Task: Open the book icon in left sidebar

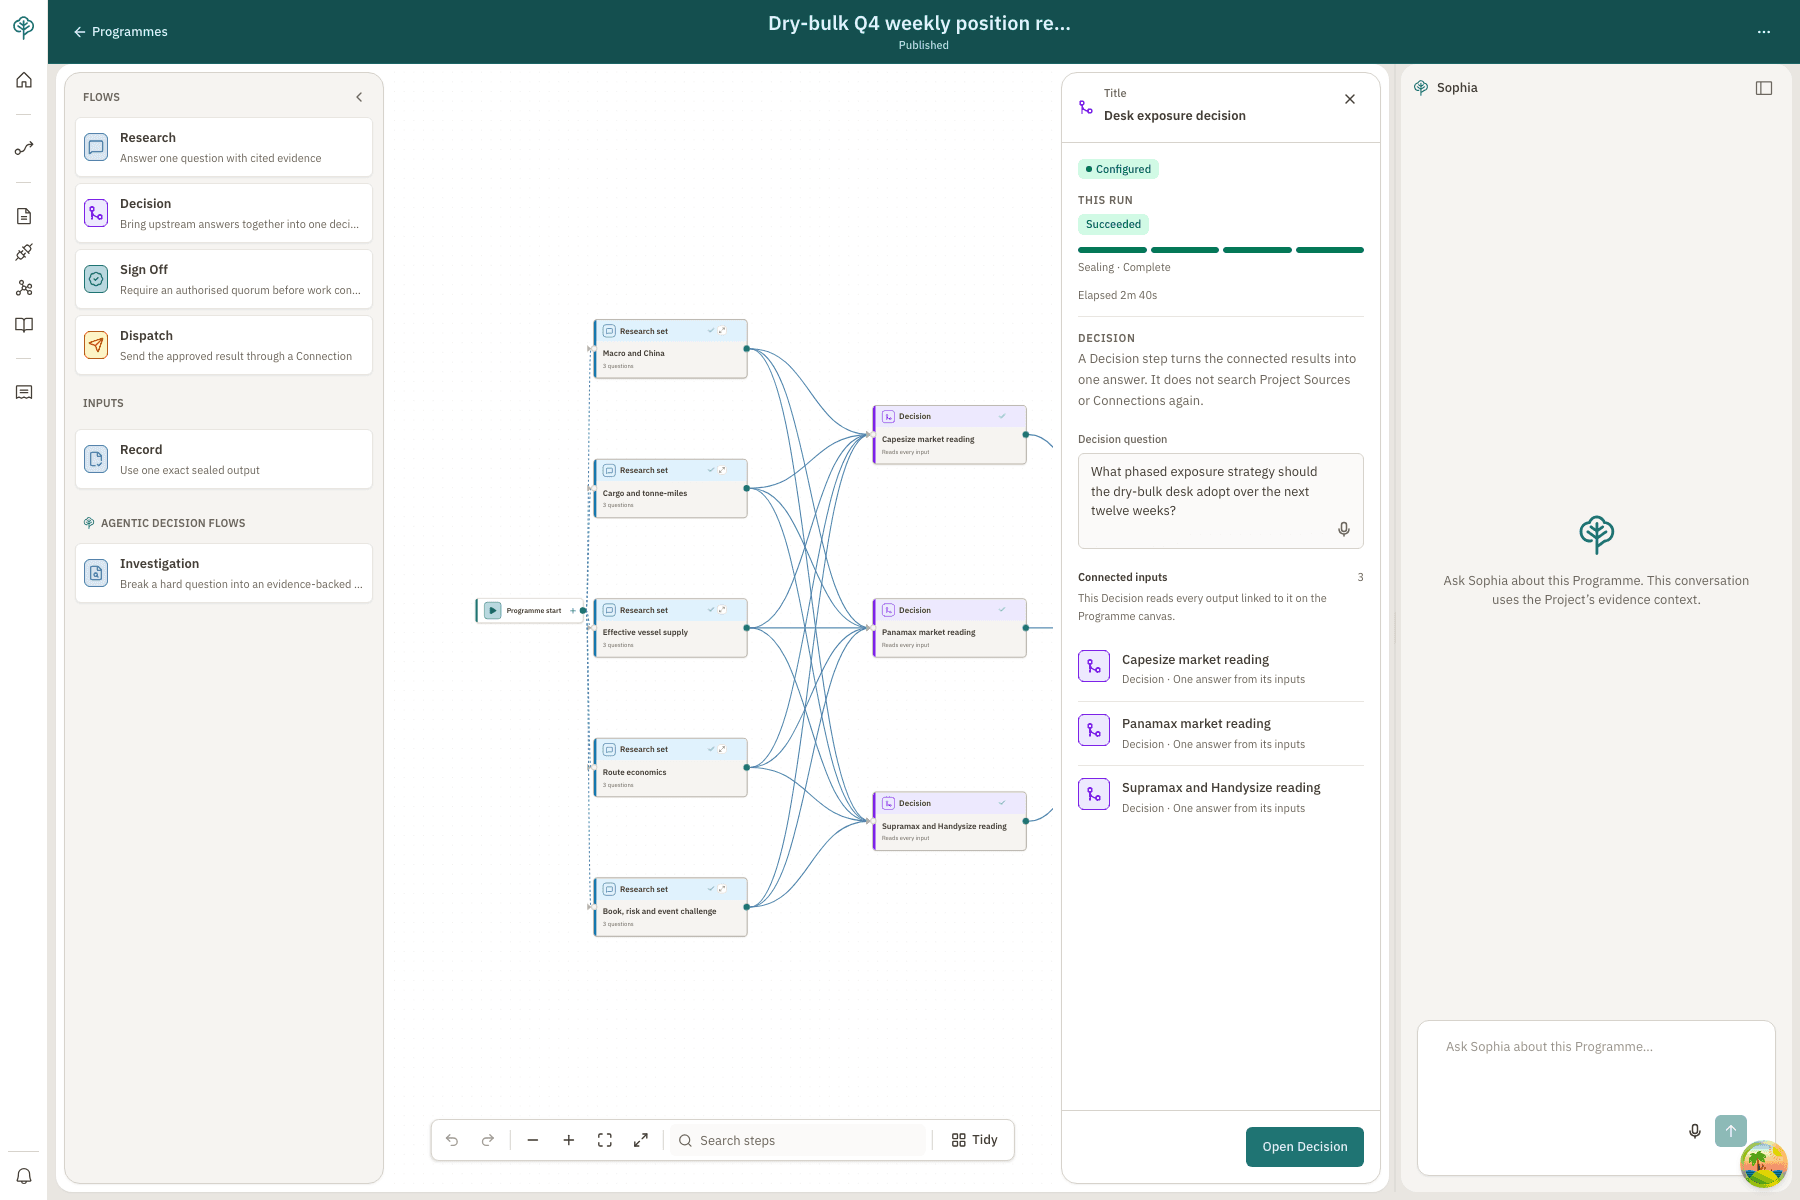Action: tap(24, 325)
